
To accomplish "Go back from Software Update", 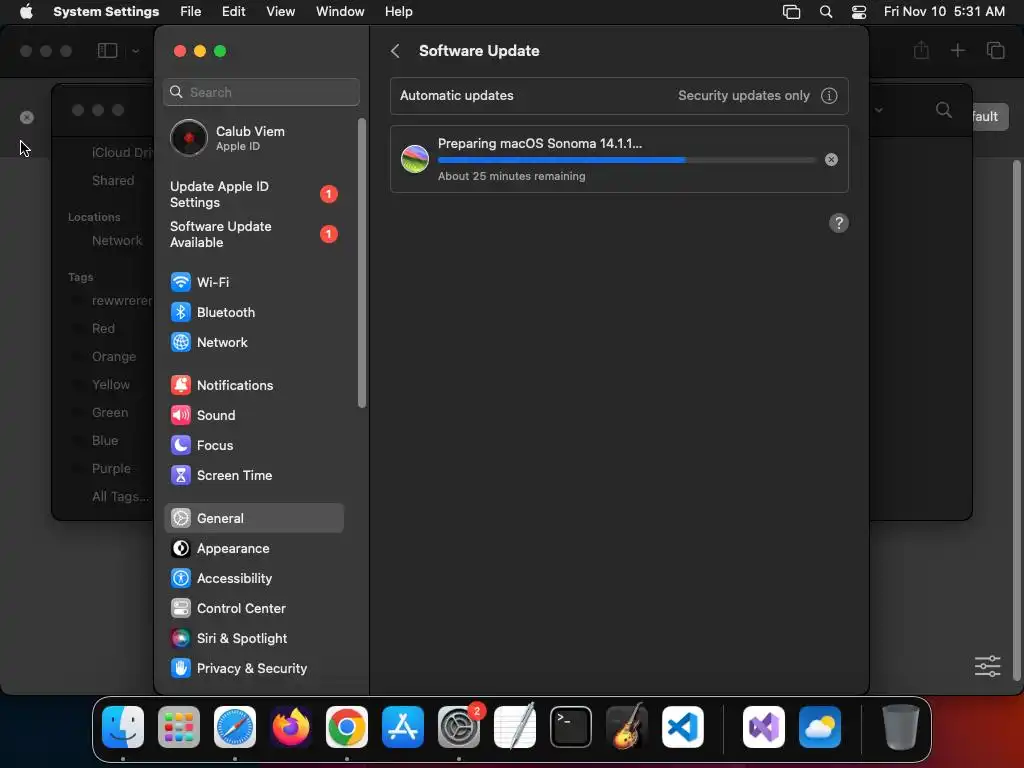I will pos(395,51).
